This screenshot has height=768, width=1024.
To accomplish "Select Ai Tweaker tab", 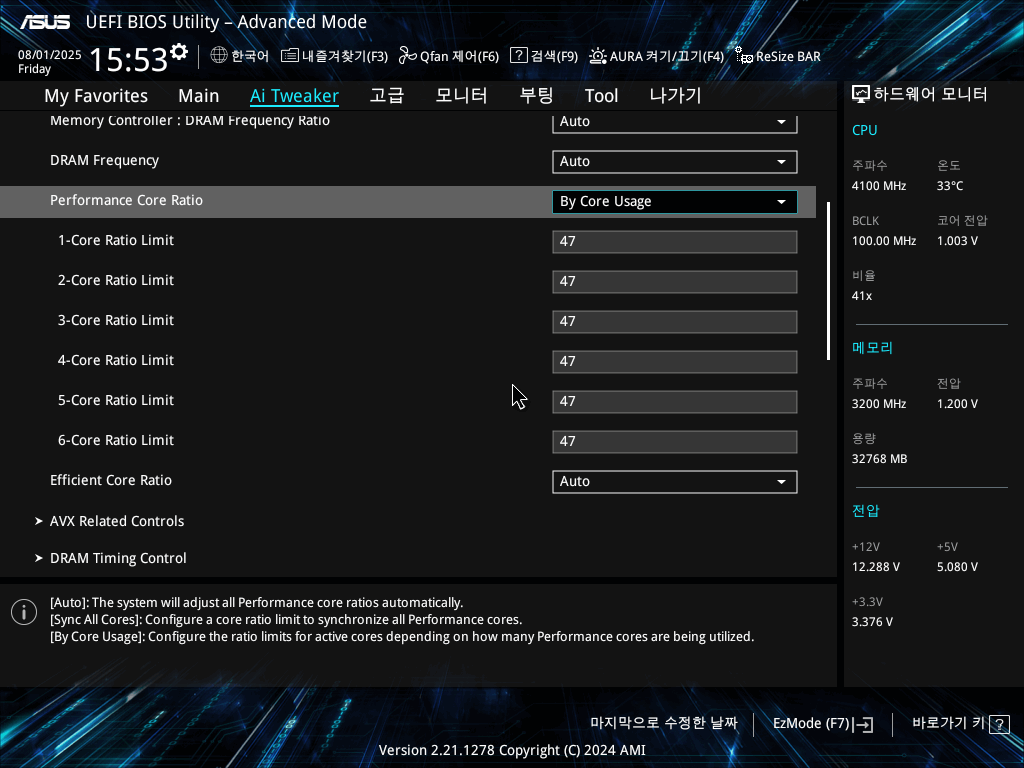I will [294, 96].
